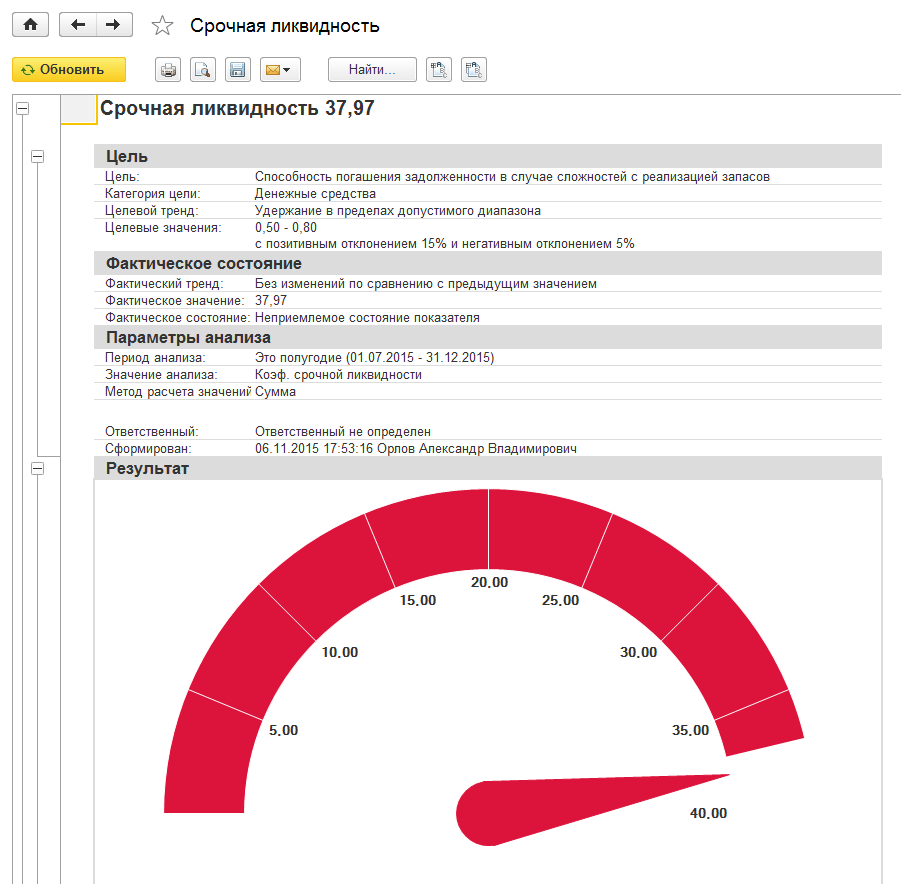Navigate forward with the right arrow
Viewport: 901px width, 884px height.
coord(114,25)
